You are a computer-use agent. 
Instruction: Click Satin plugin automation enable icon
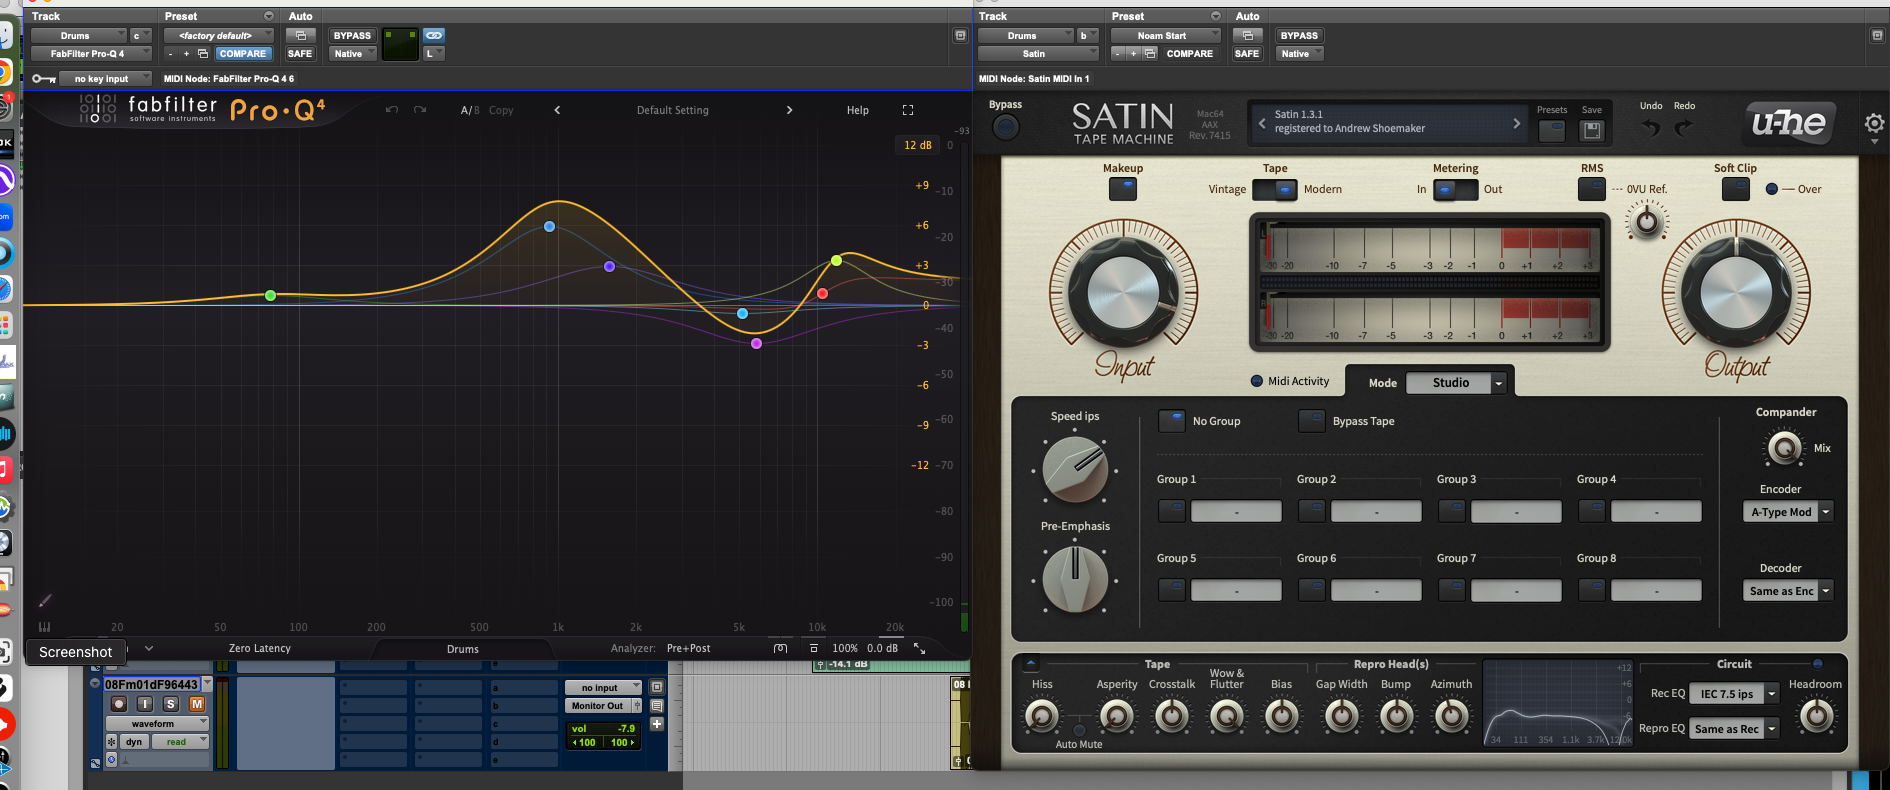[1248, 35]
